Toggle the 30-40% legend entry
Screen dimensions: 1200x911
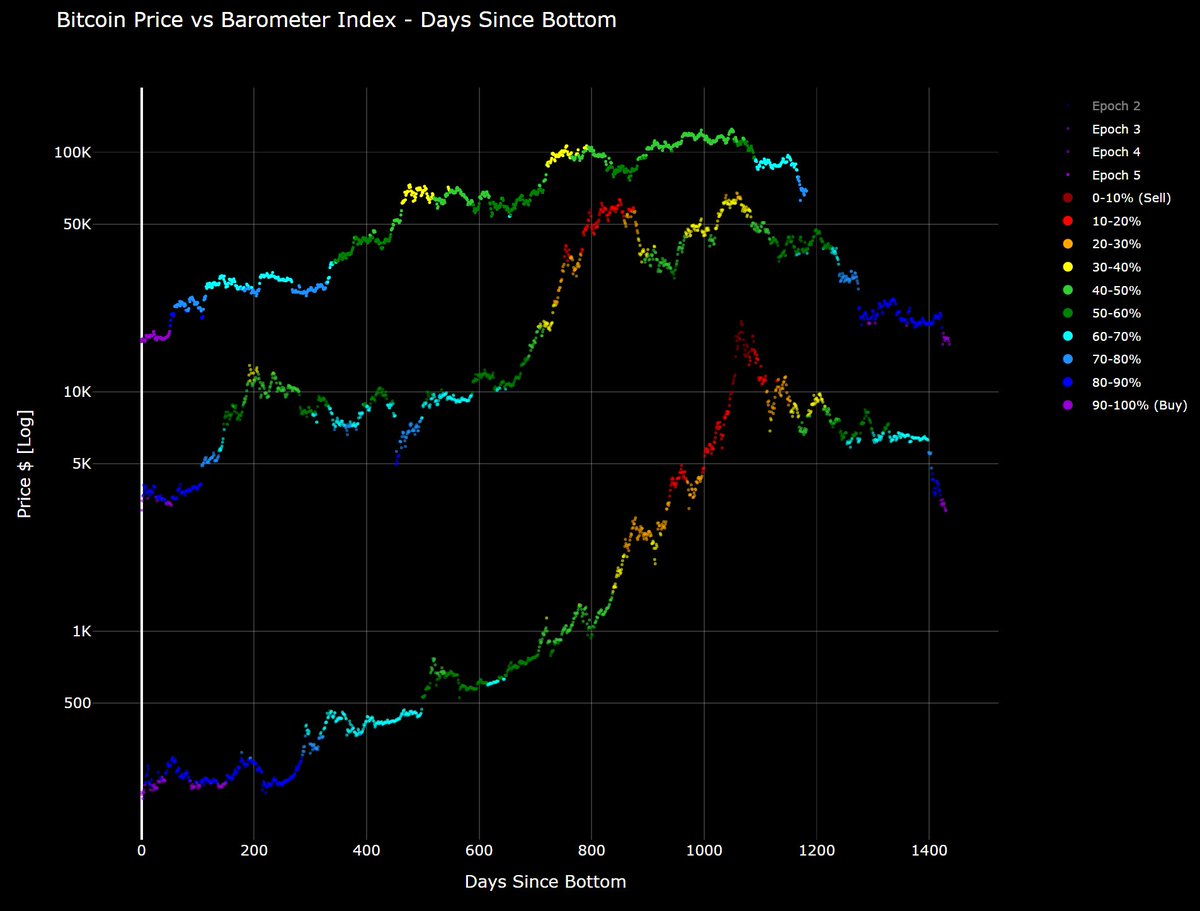click(x=1104, y=267)
